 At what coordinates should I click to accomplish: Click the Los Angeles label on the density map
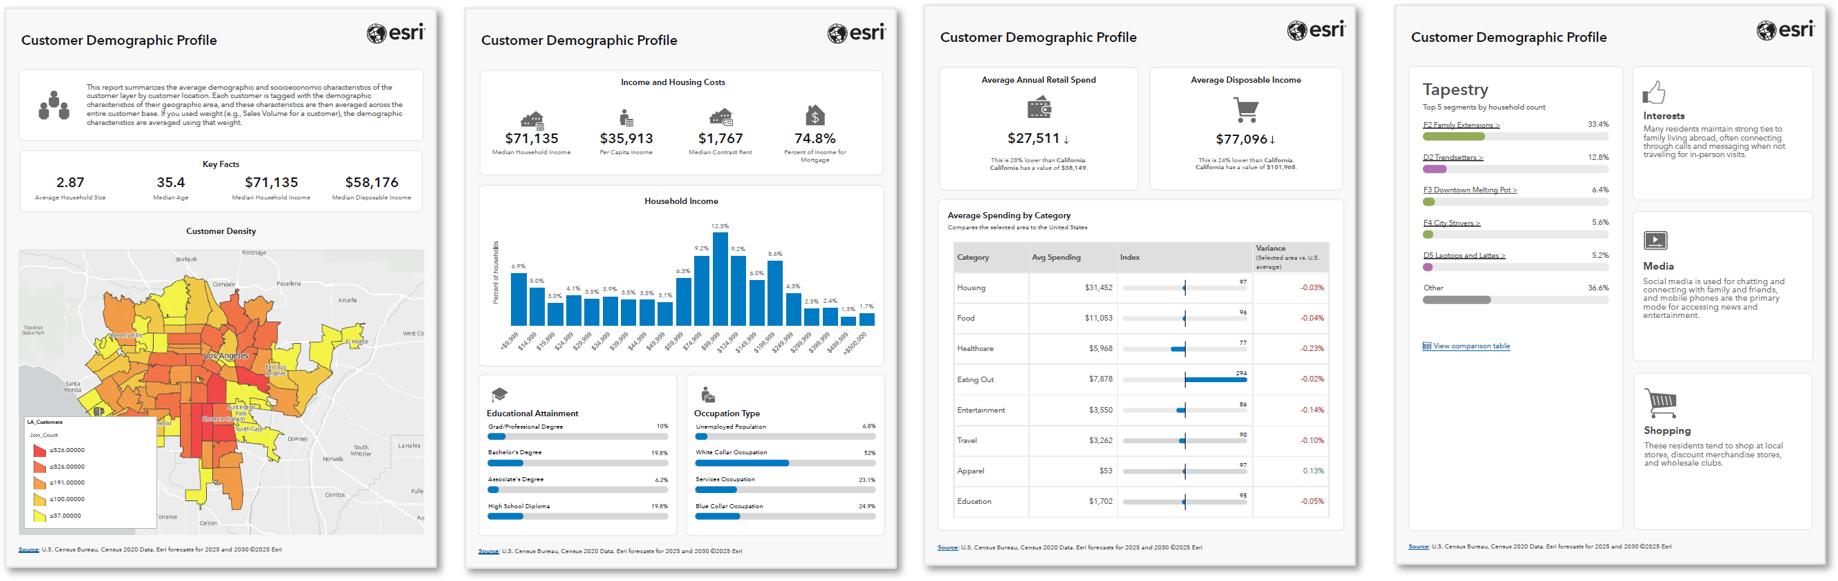click(226, 356)
